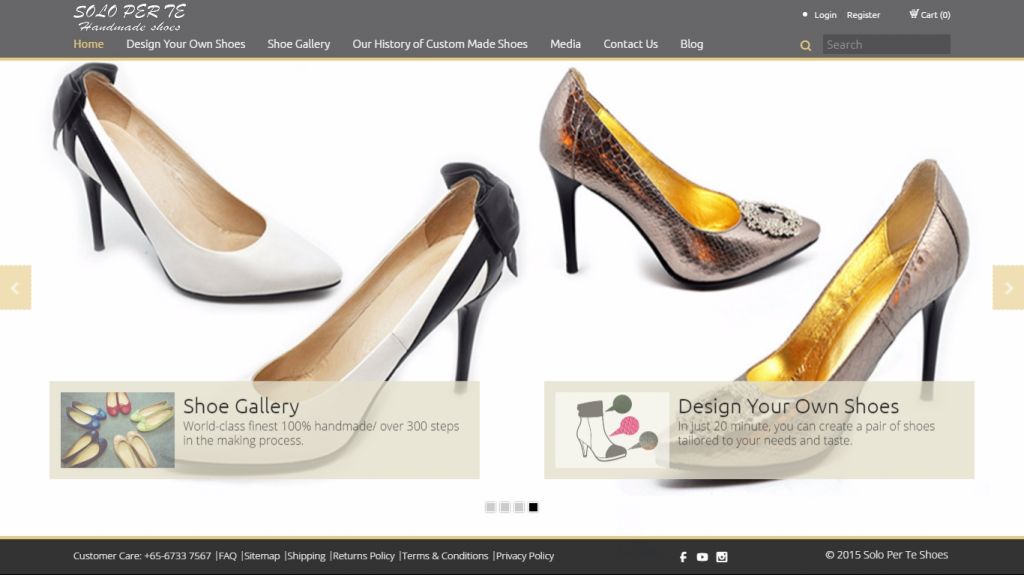Go to previous slide with left arrow
The height and width of the screenshot is (575, 1024).
(x=15, y=287)
